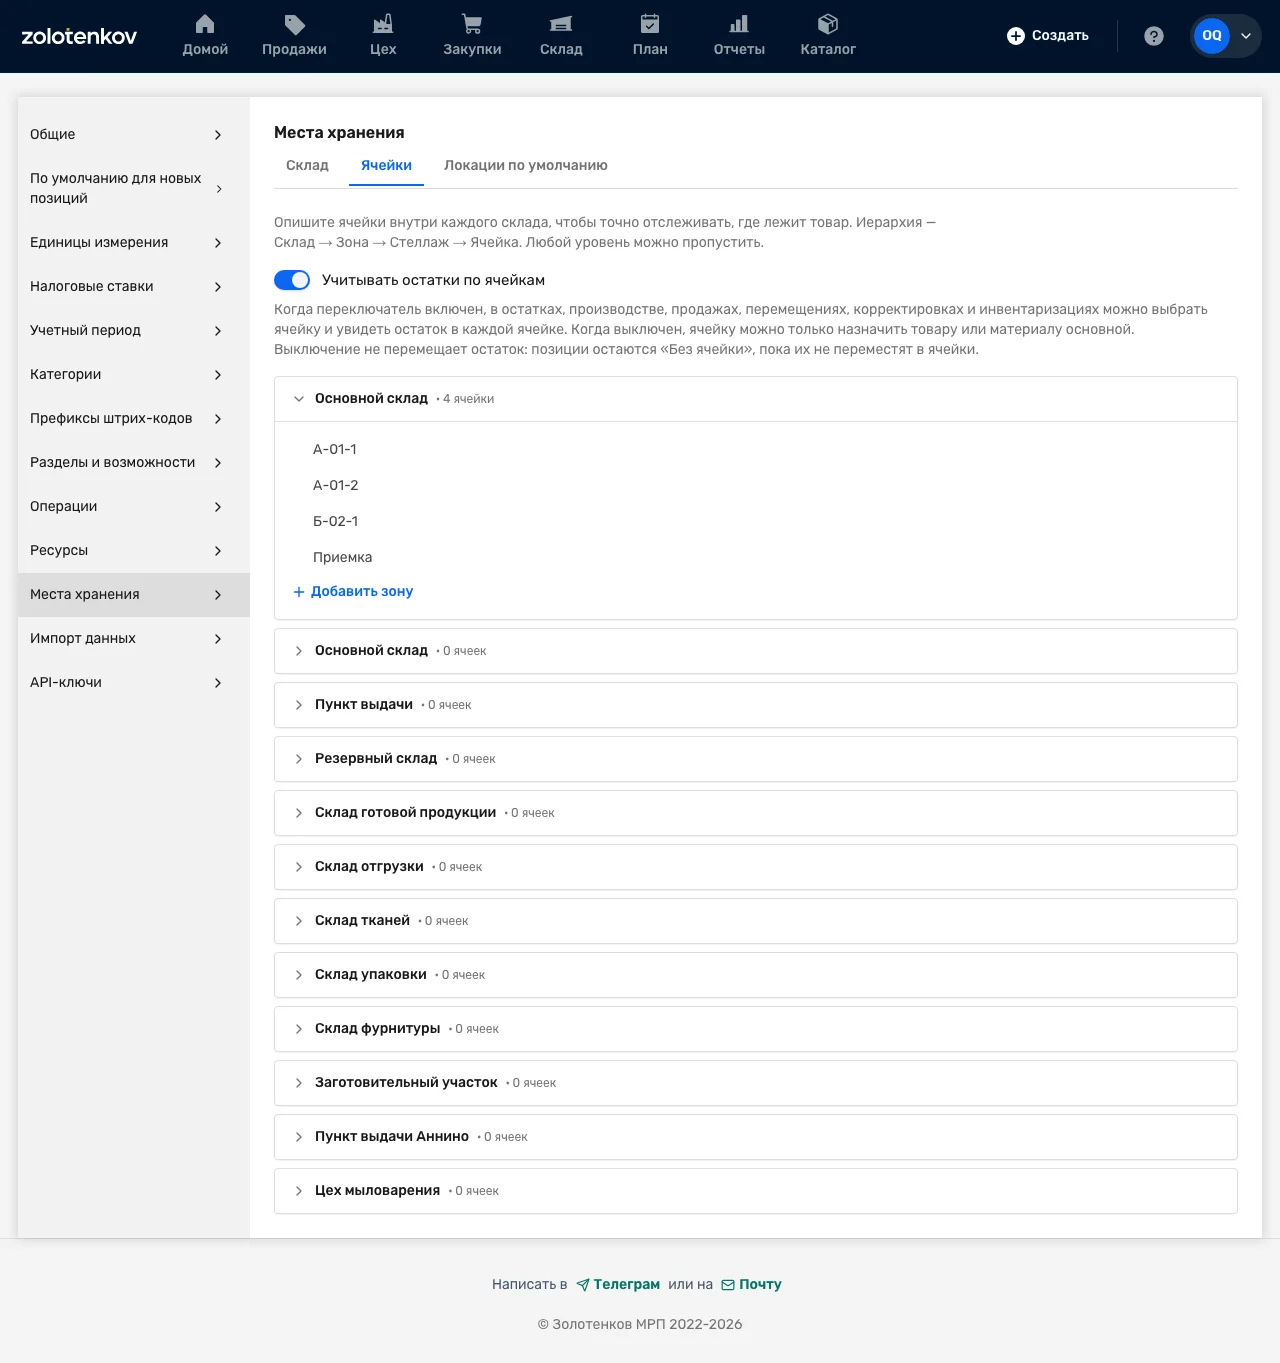This screenshot has height=1363, width=1280.
Task: Open the Почту email link
Action: (x=752, y=1285)
